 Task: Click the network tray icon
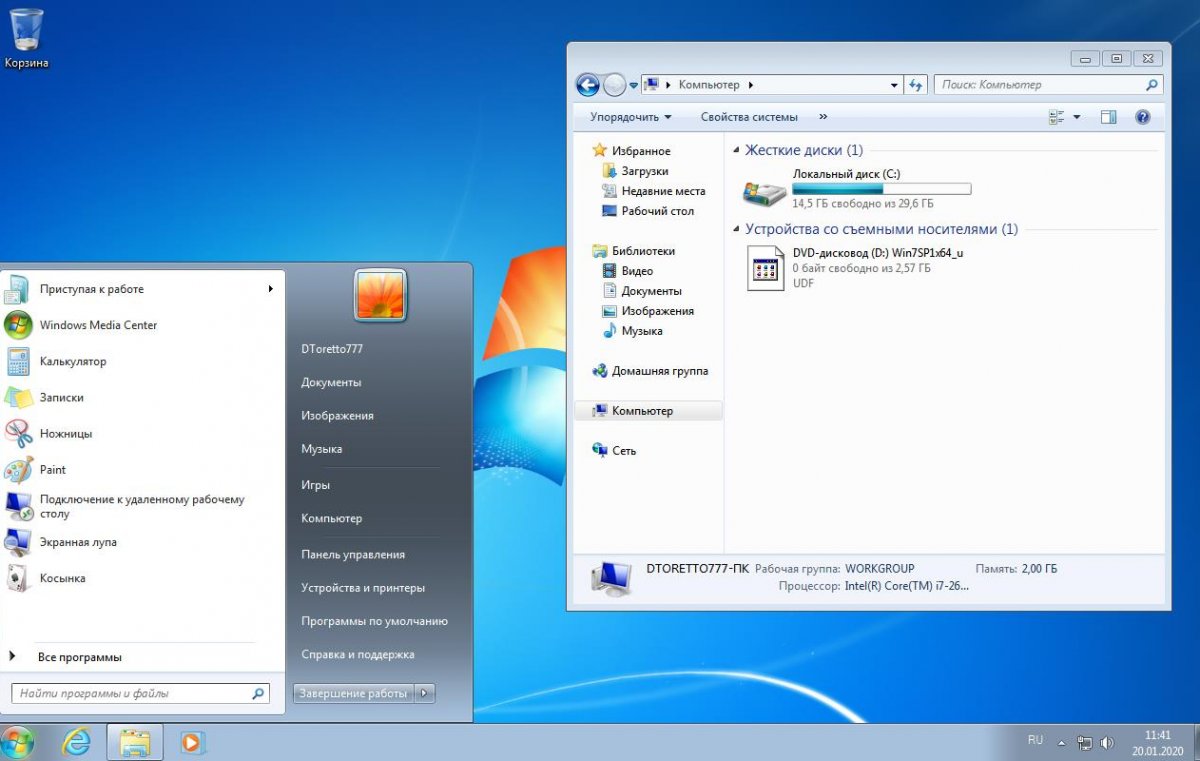coord(1085,743)
